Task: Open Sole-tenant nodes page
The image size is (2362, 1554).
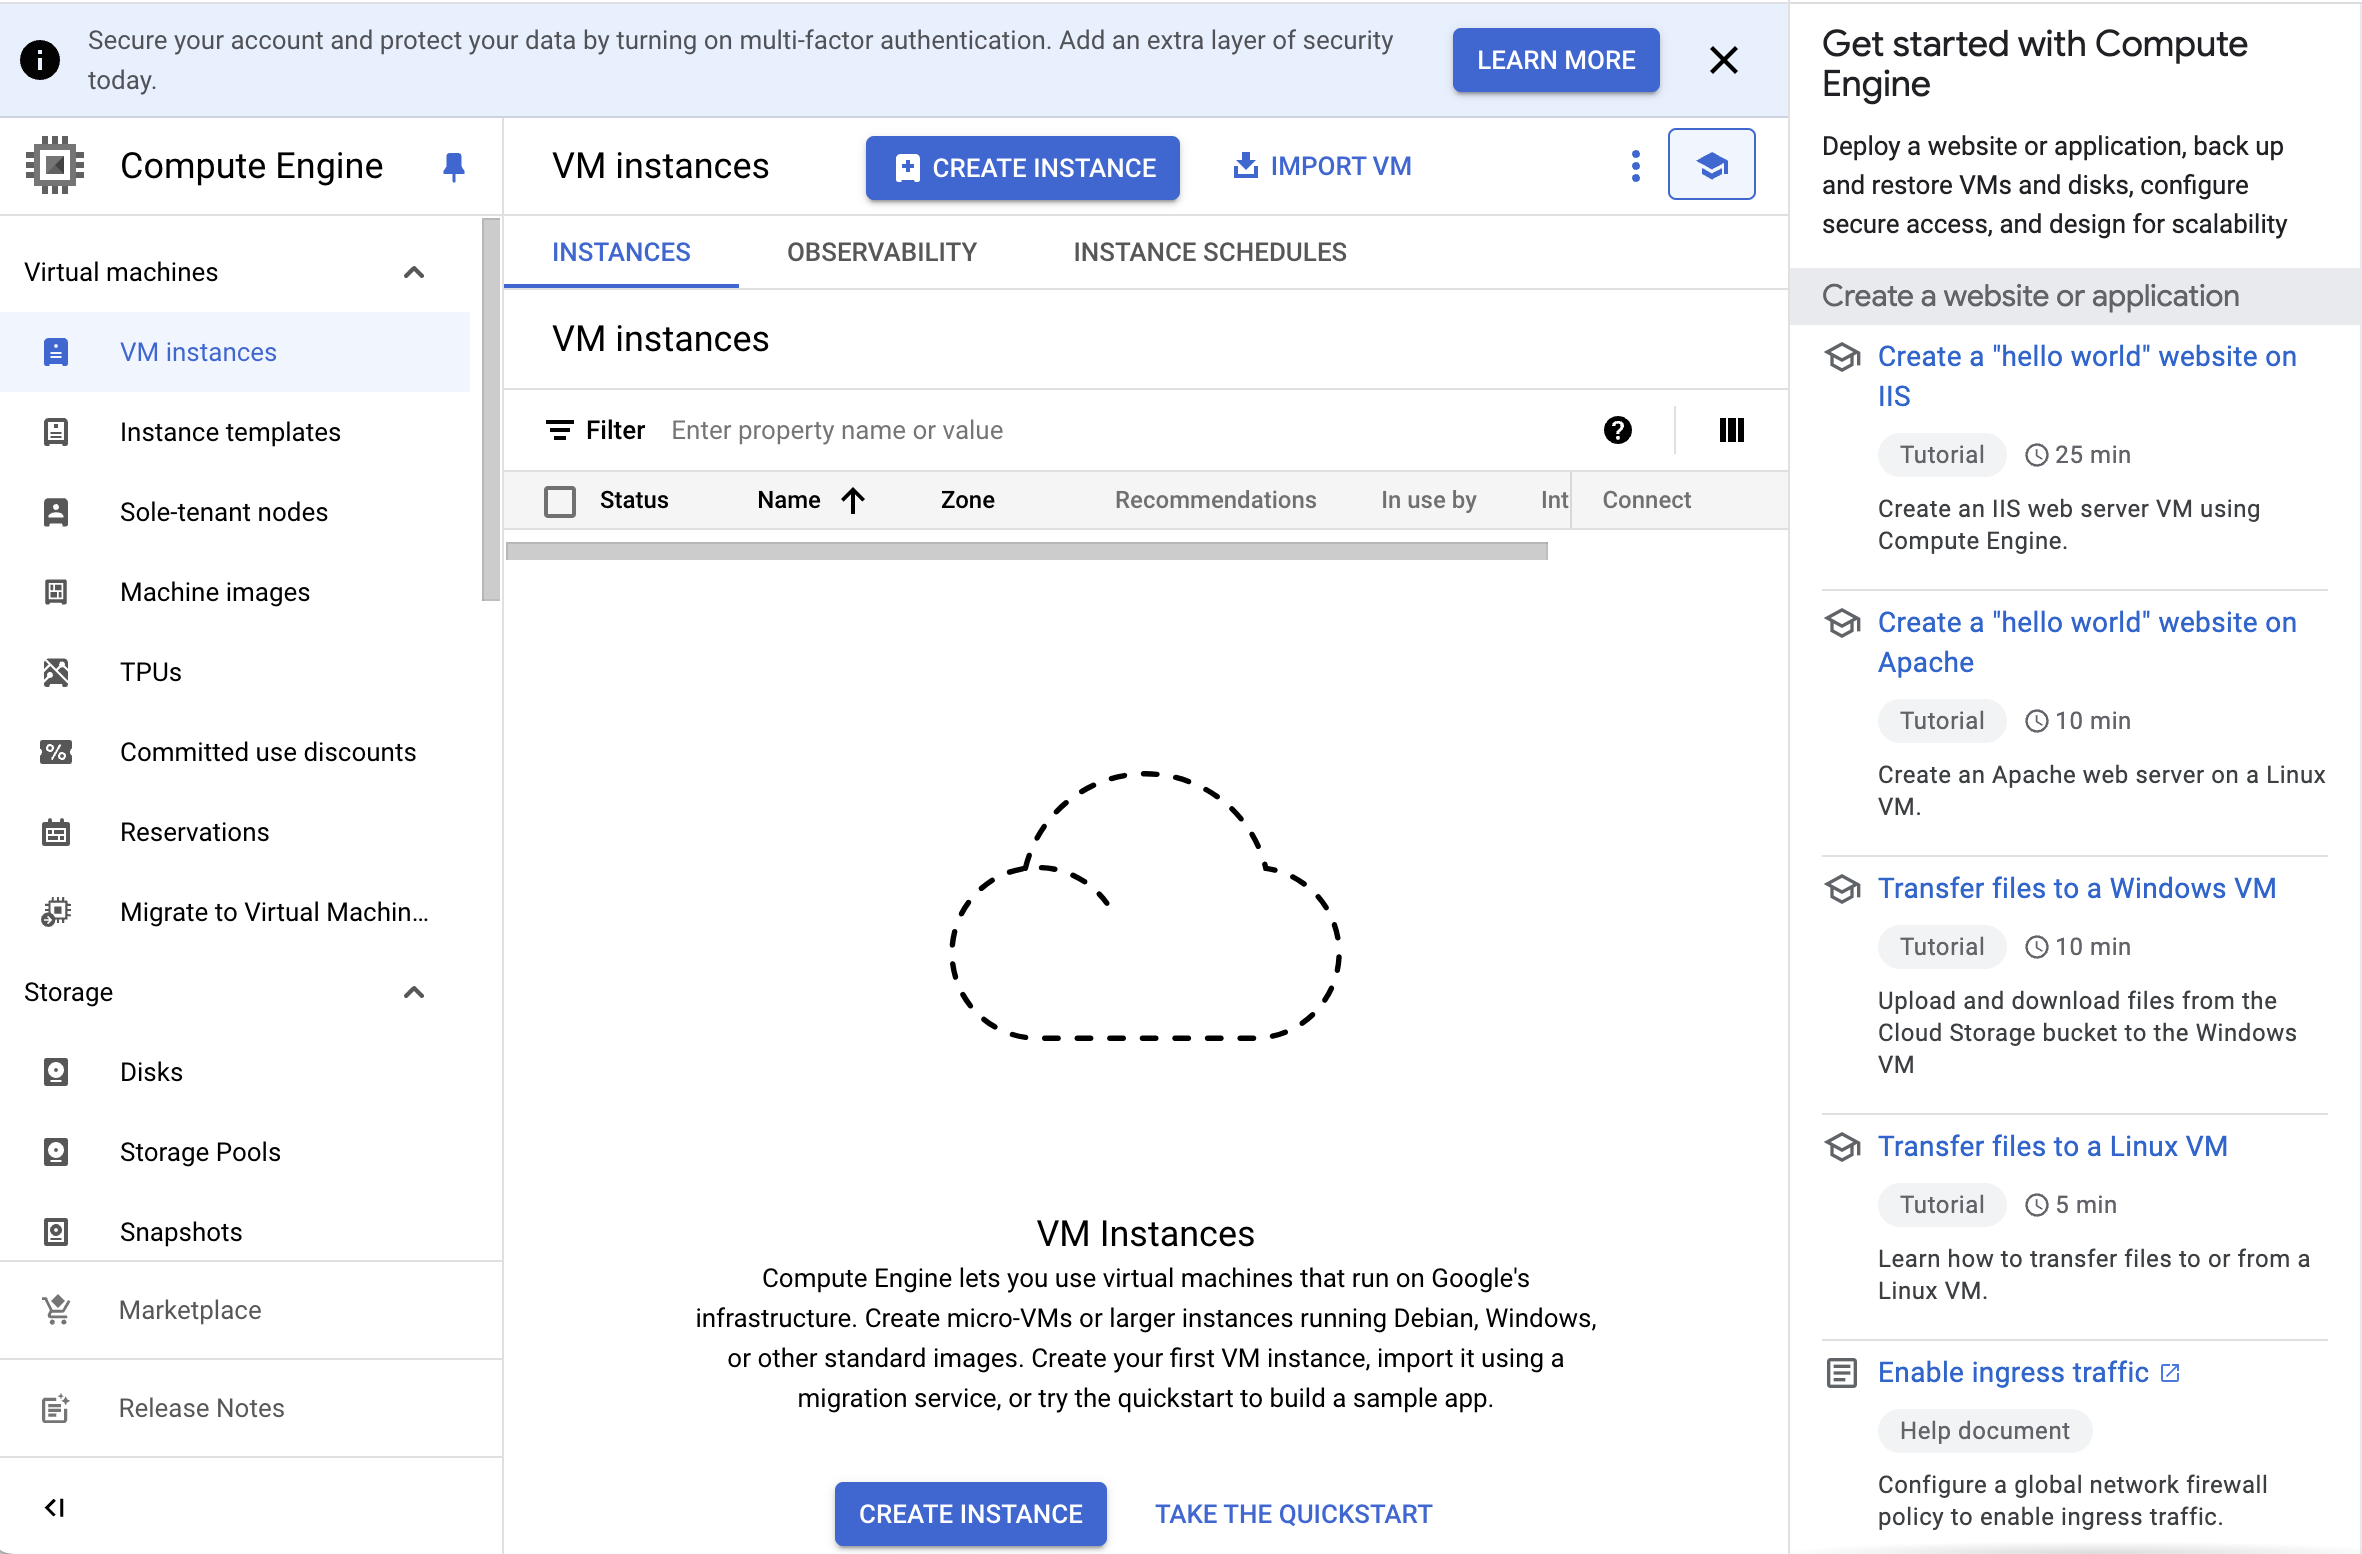Action: [235, 512]
